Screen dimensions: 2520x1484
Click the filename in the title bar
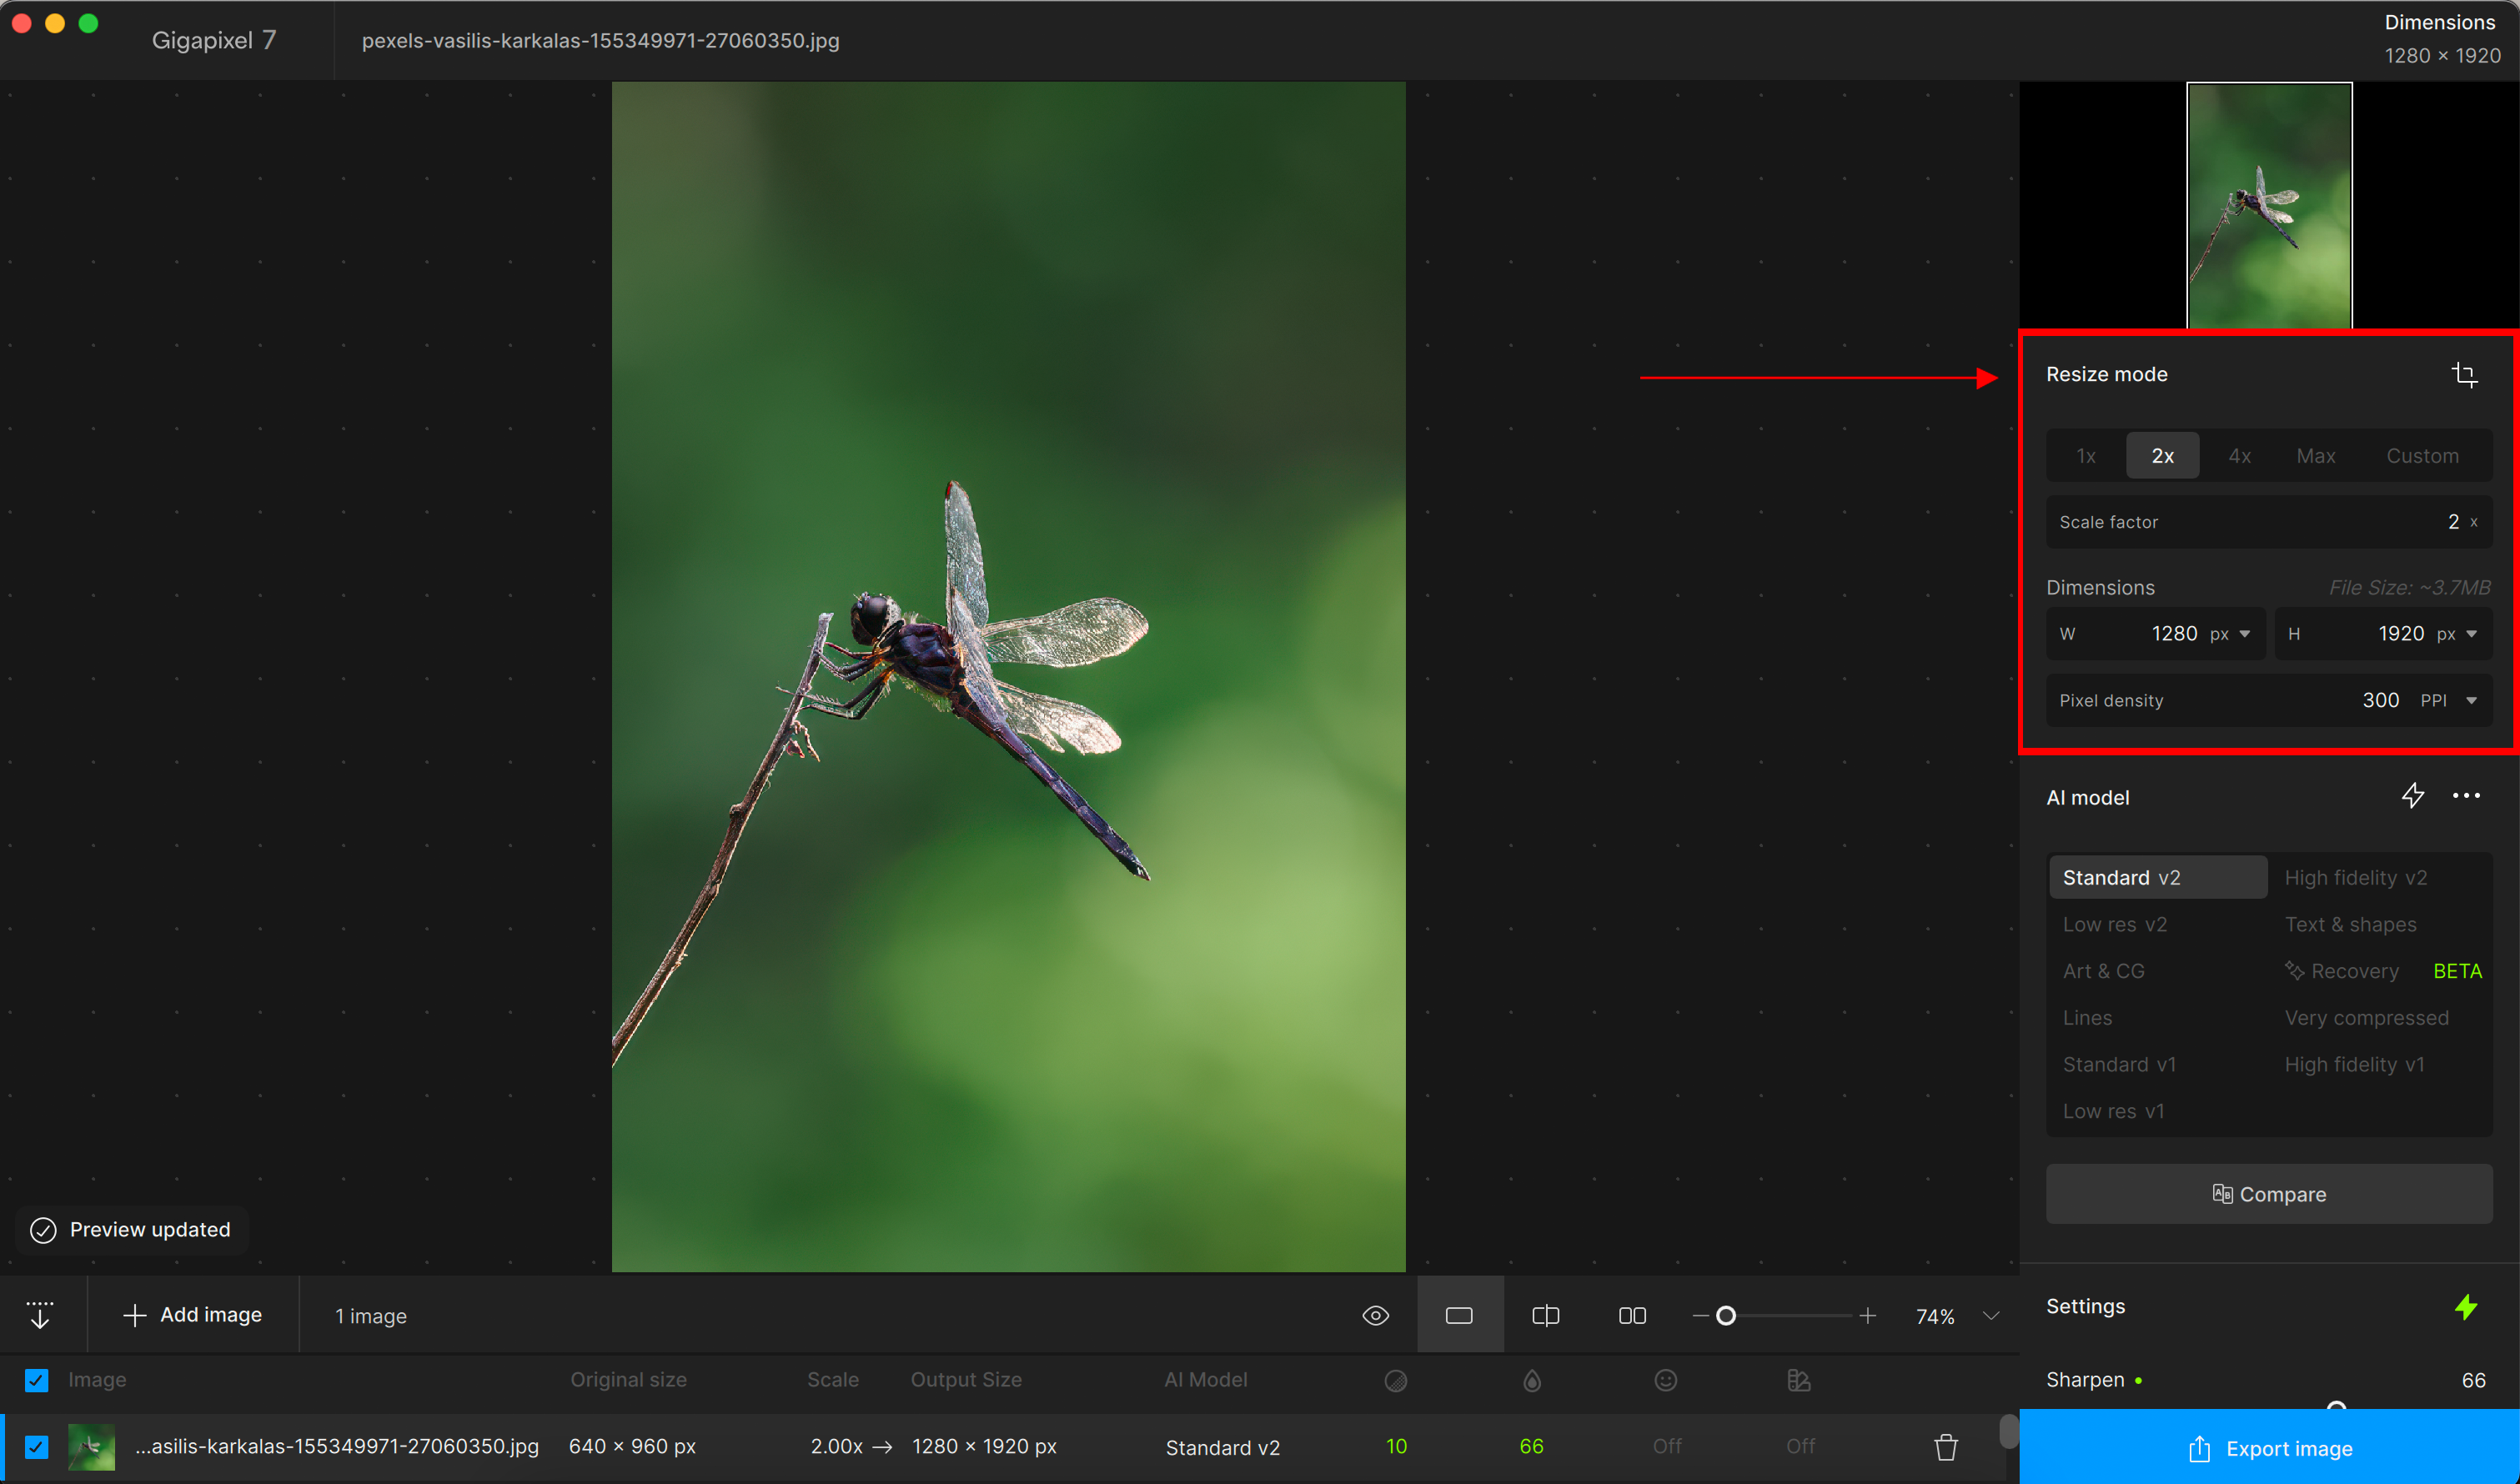click(600, 41)
